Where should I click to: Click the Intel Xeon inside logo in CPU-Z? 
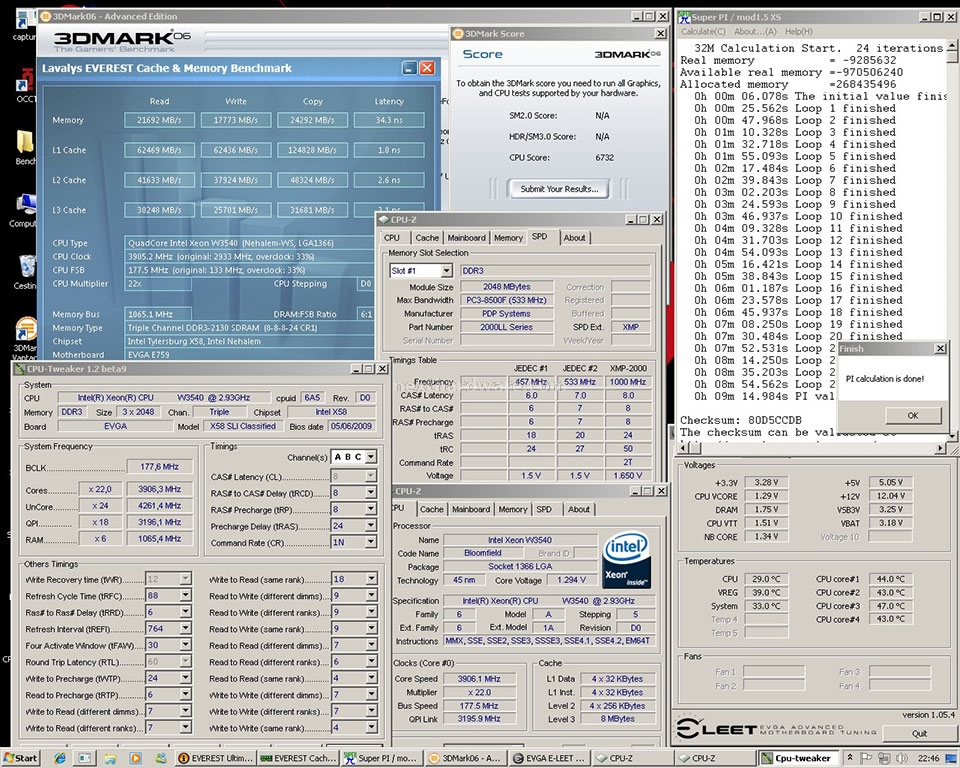[x=626, y=560]
